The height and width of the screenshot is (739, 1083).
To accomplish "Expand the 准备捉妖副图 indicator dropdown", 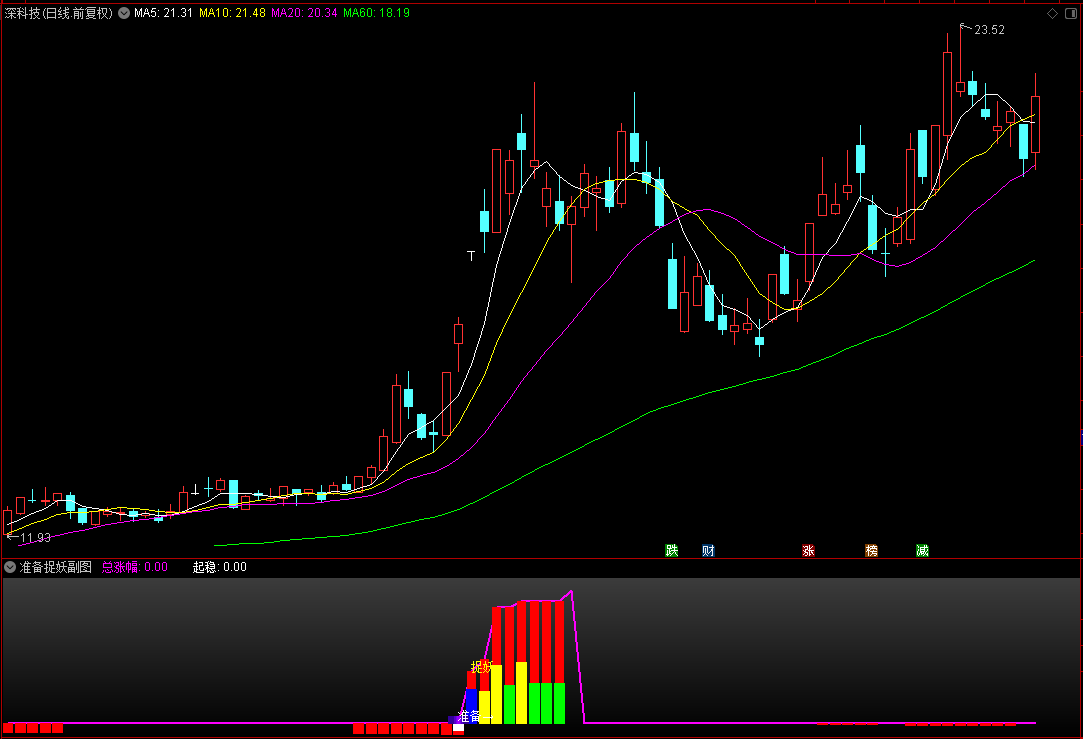I will pyautogui.click(x=10, y=567).
